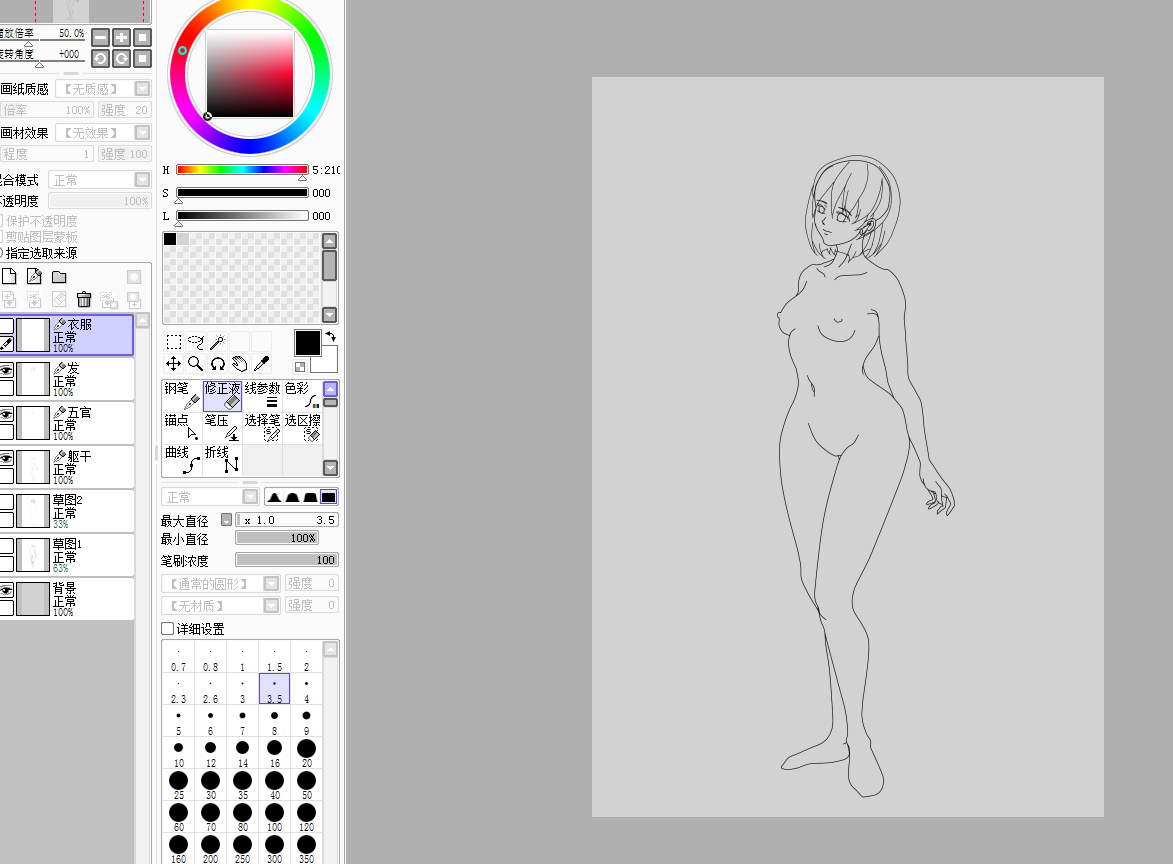Select the eyedropper color picker tool
The height and width of the screenshot is (864, 1173).
tap(261, 364)
